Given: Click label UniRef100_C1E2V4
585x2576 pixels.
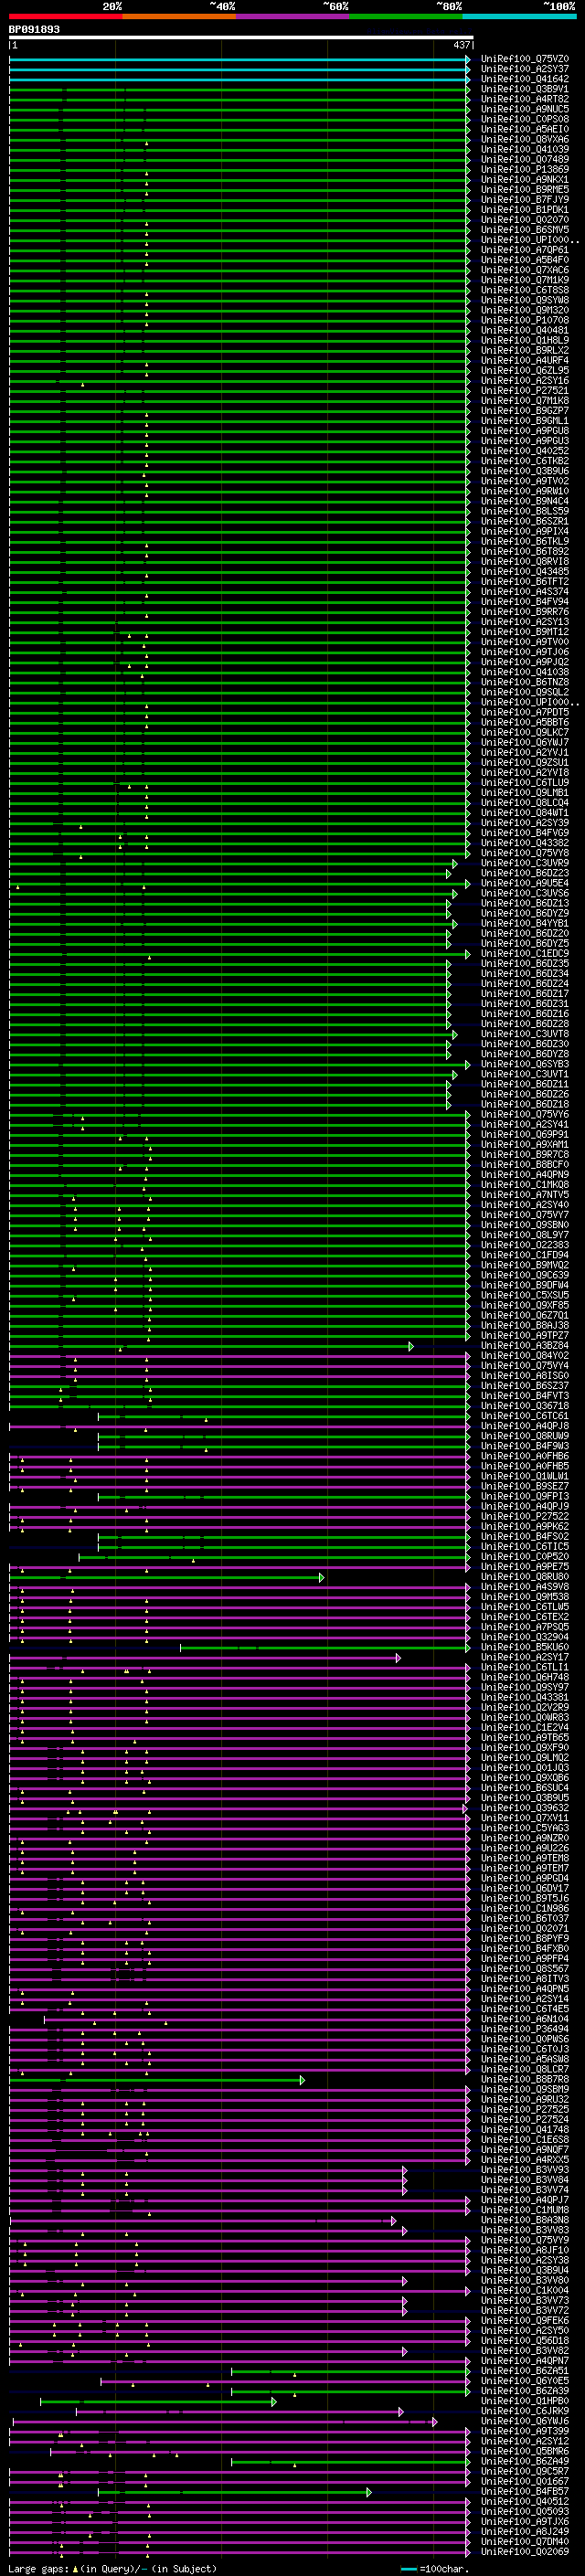Looking at the screenshot, I should tap(525, 1727).
